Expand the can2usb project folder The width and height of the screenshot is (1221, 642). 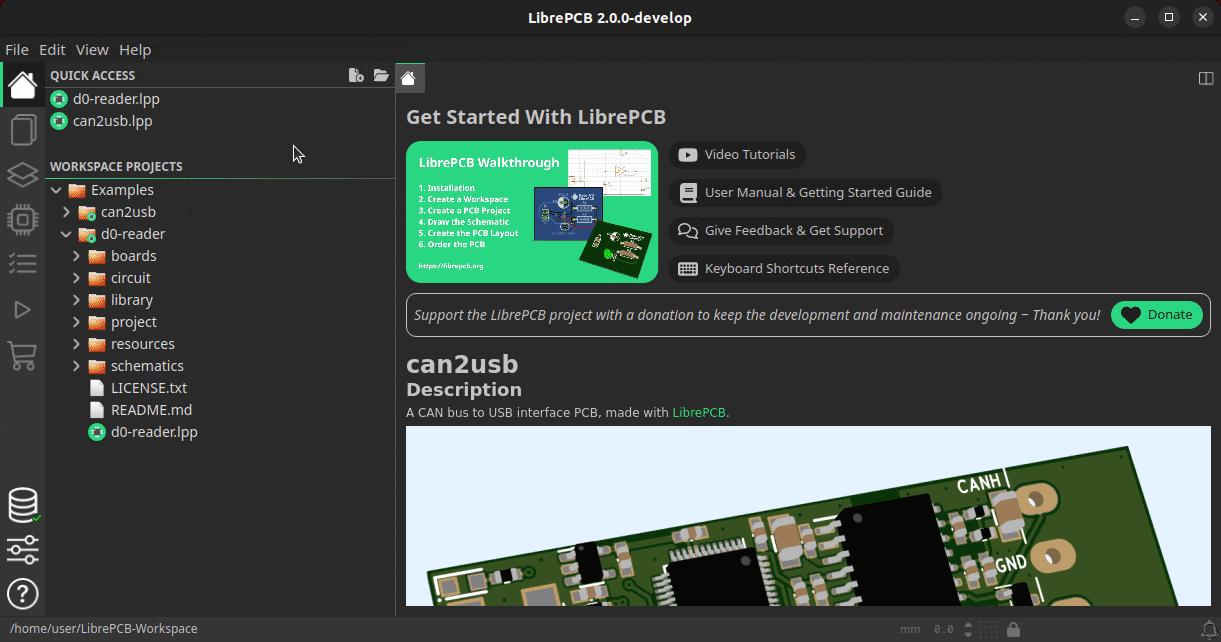point(66,212)
